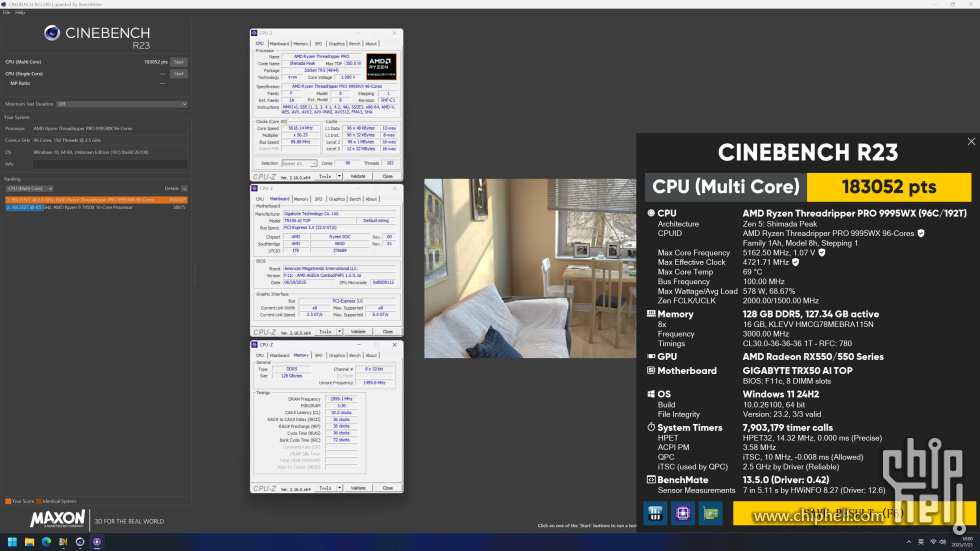Click Close button in bottom CPU-Z window
980x551 pixels.
[388, 488]
